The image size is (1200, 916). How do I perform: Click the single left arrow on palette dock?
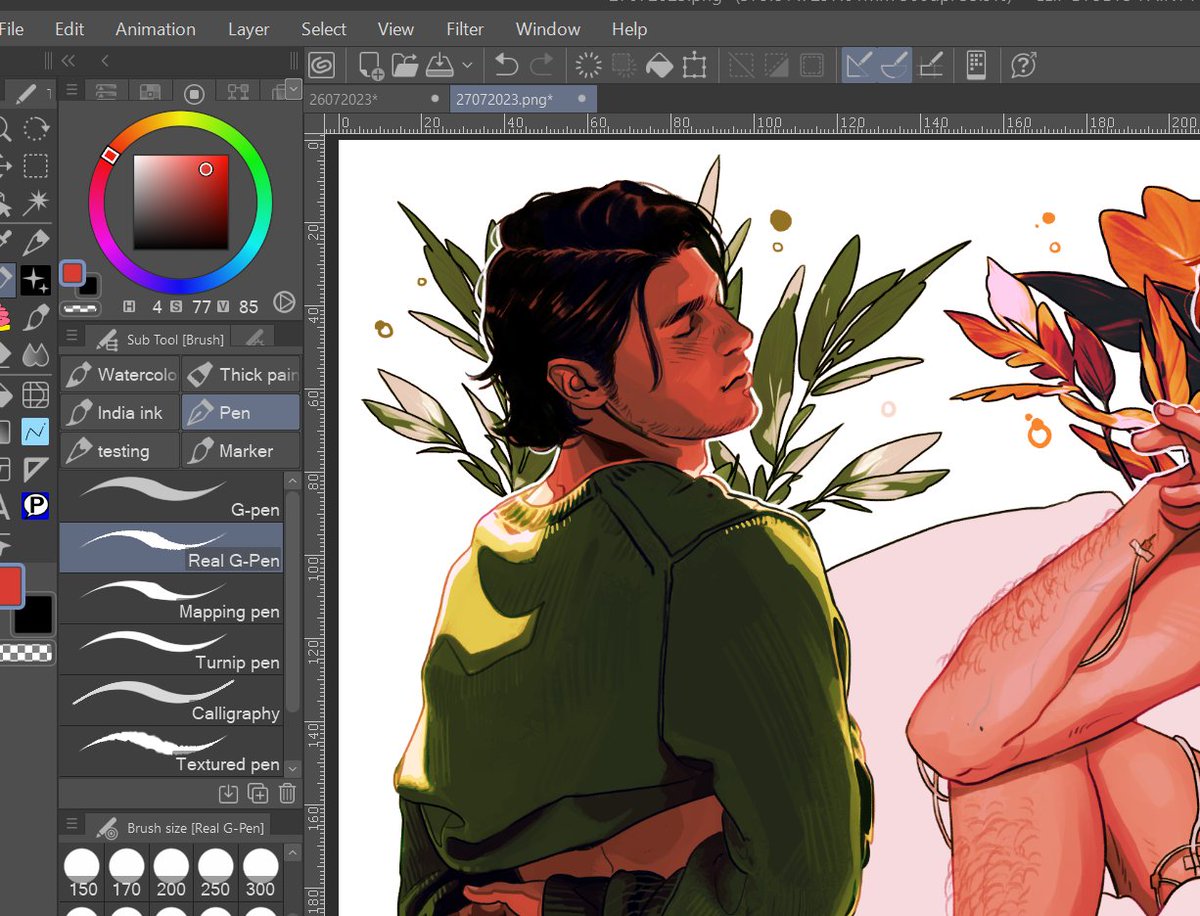point(105,61)
